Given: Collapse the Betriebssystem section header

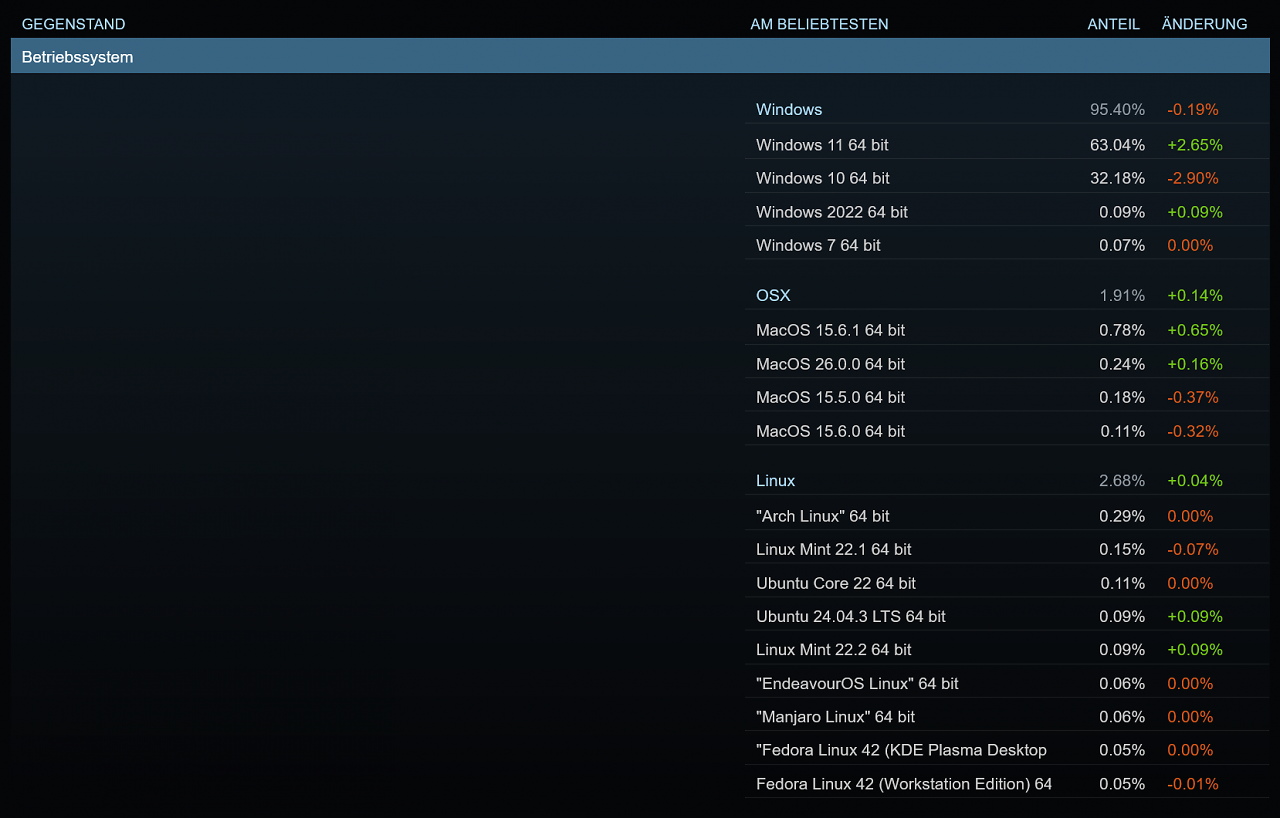Looking at the screenshot, I should tap(640, 57).
